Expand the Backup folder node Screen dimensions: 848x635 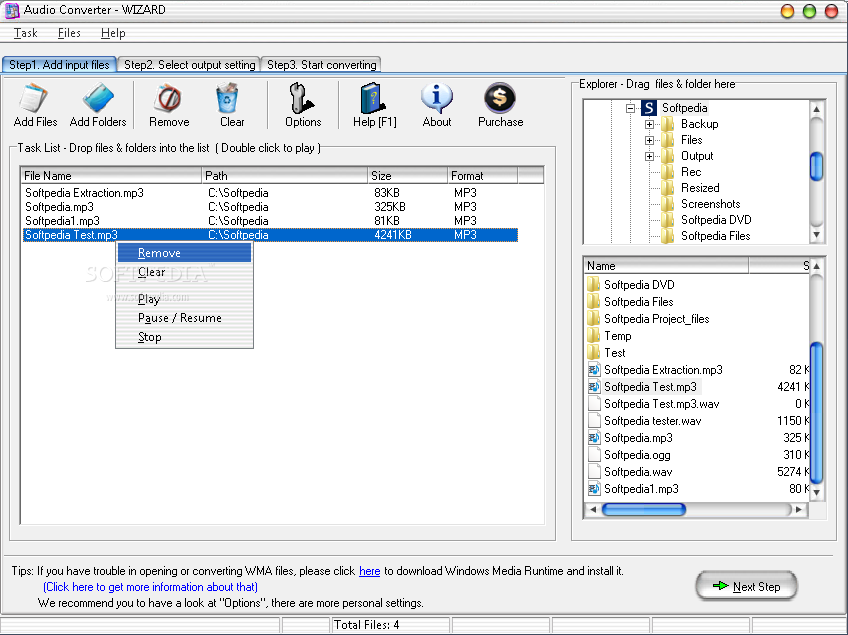point(650,124)
